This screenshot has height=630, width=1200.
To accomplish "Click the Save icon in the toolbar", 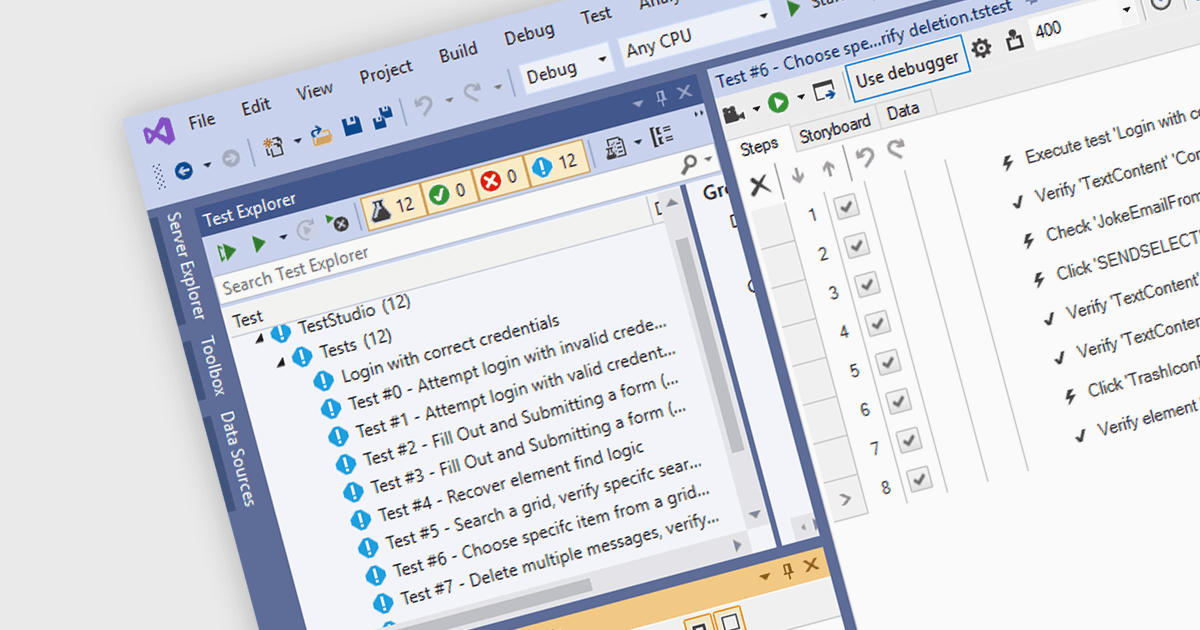I will (x=352, y=126).
